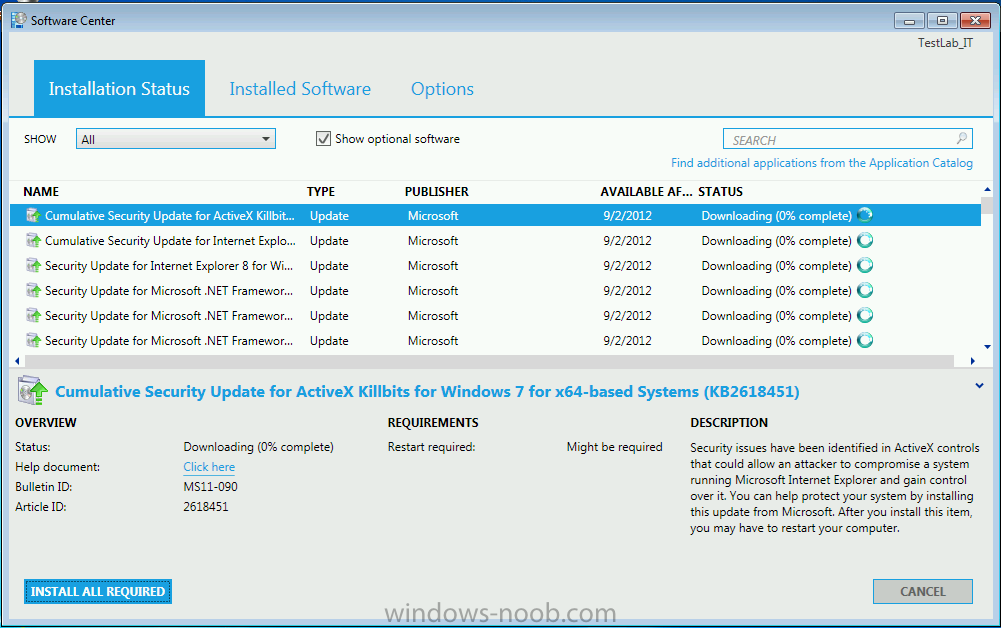1001x628 pixels.
Task: Click INSTALL ALL REQUIRED button
Action: coord(98,592)
